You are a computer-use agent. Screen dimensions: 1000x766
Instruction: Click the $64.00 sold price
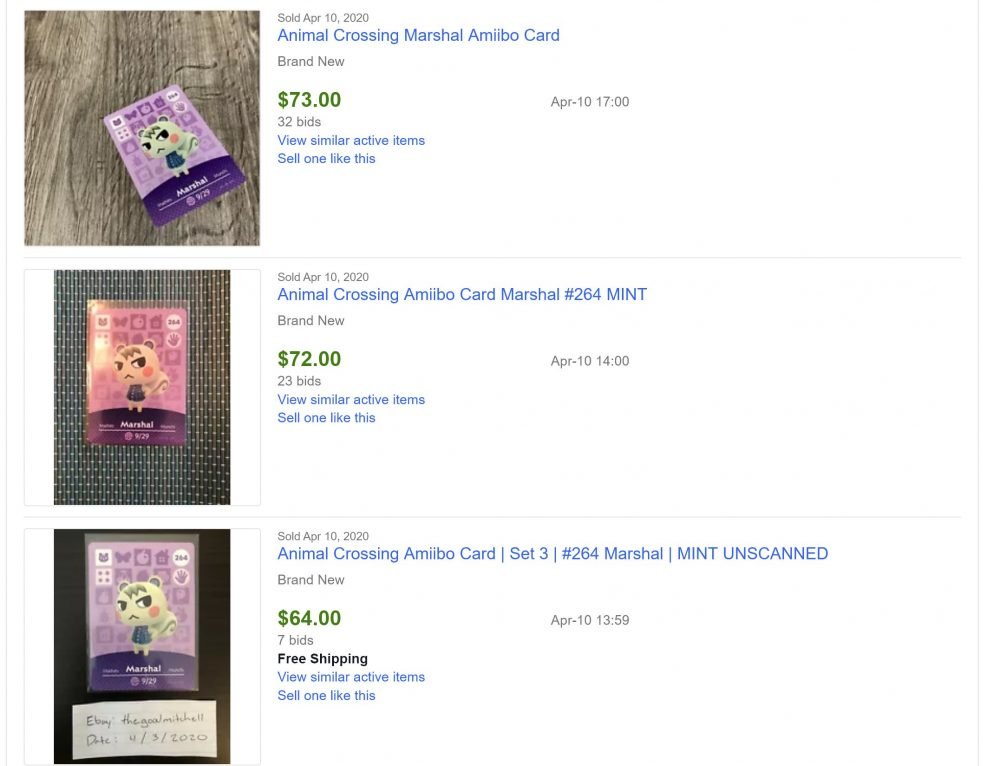tap(309, 618)
